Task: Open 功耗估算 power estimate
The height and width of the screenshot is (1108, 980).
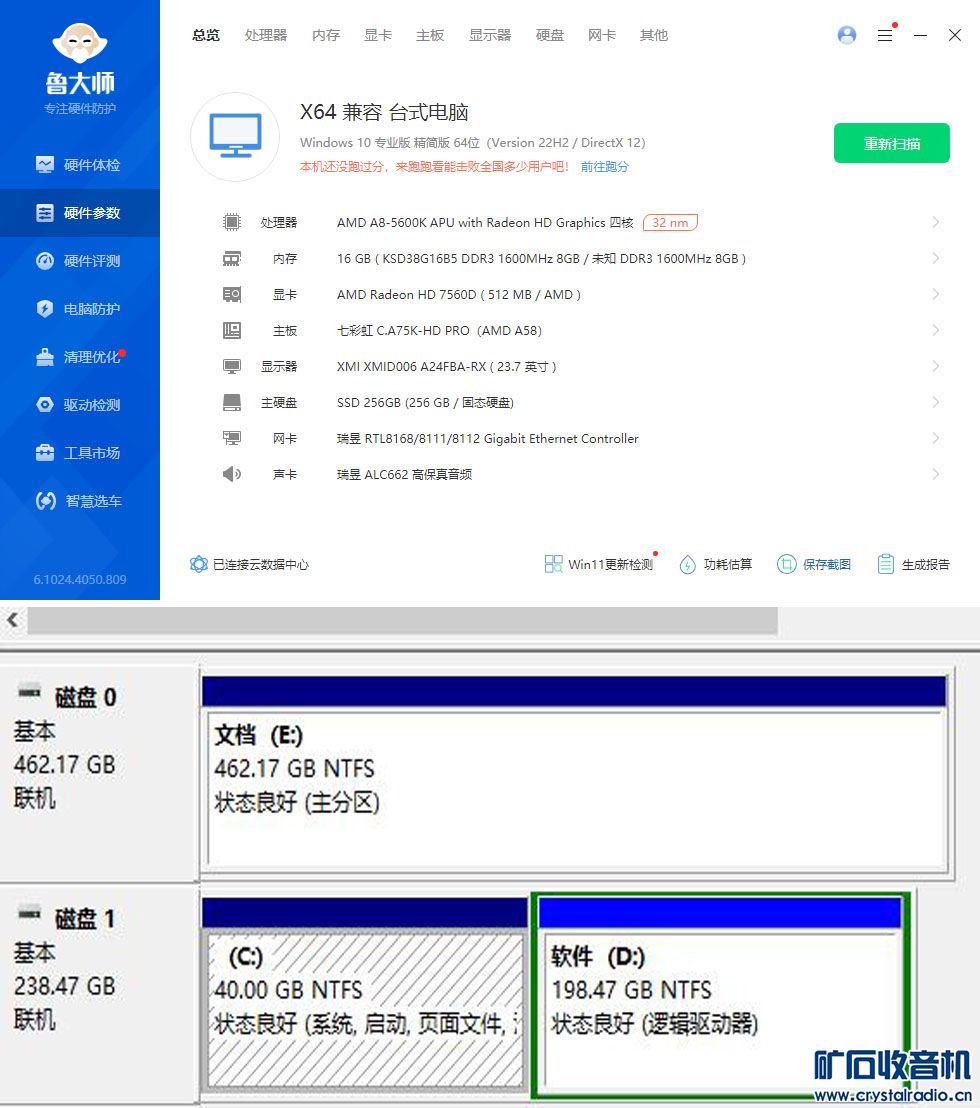Action: coord(716,564)
